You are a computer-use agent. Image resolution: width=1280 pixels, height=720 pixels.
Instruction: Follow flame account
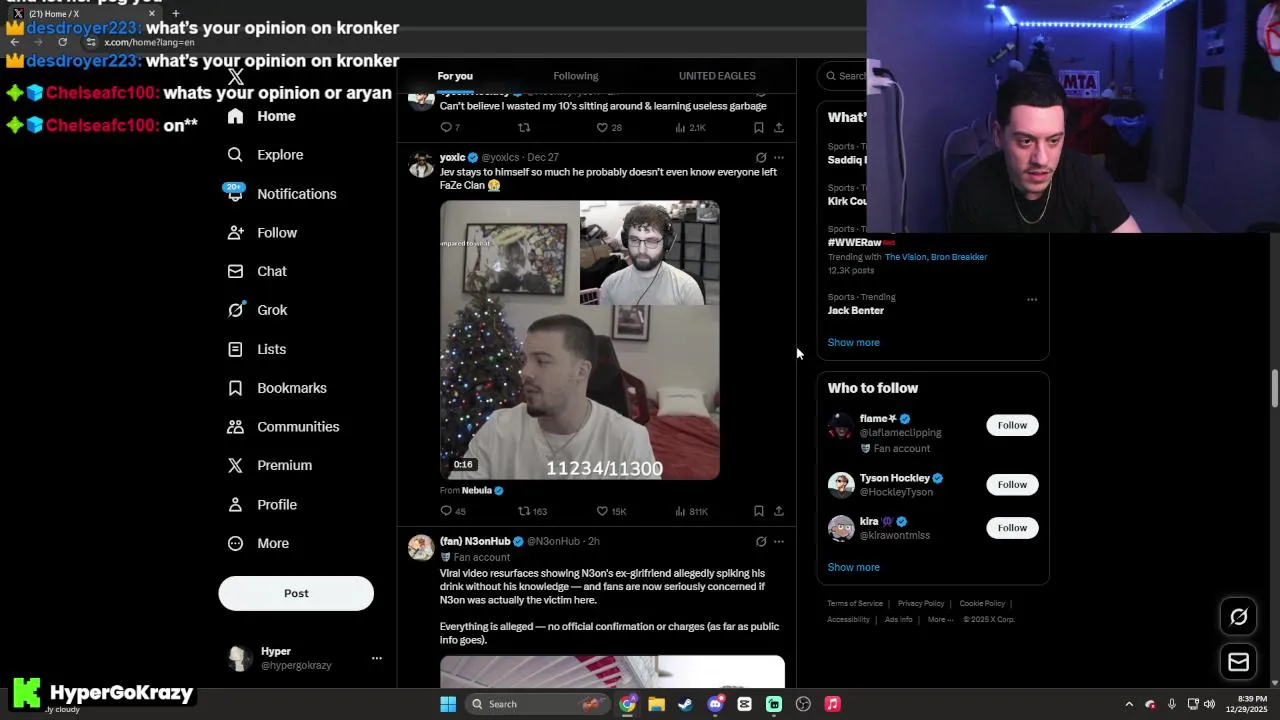point(1012,425)
